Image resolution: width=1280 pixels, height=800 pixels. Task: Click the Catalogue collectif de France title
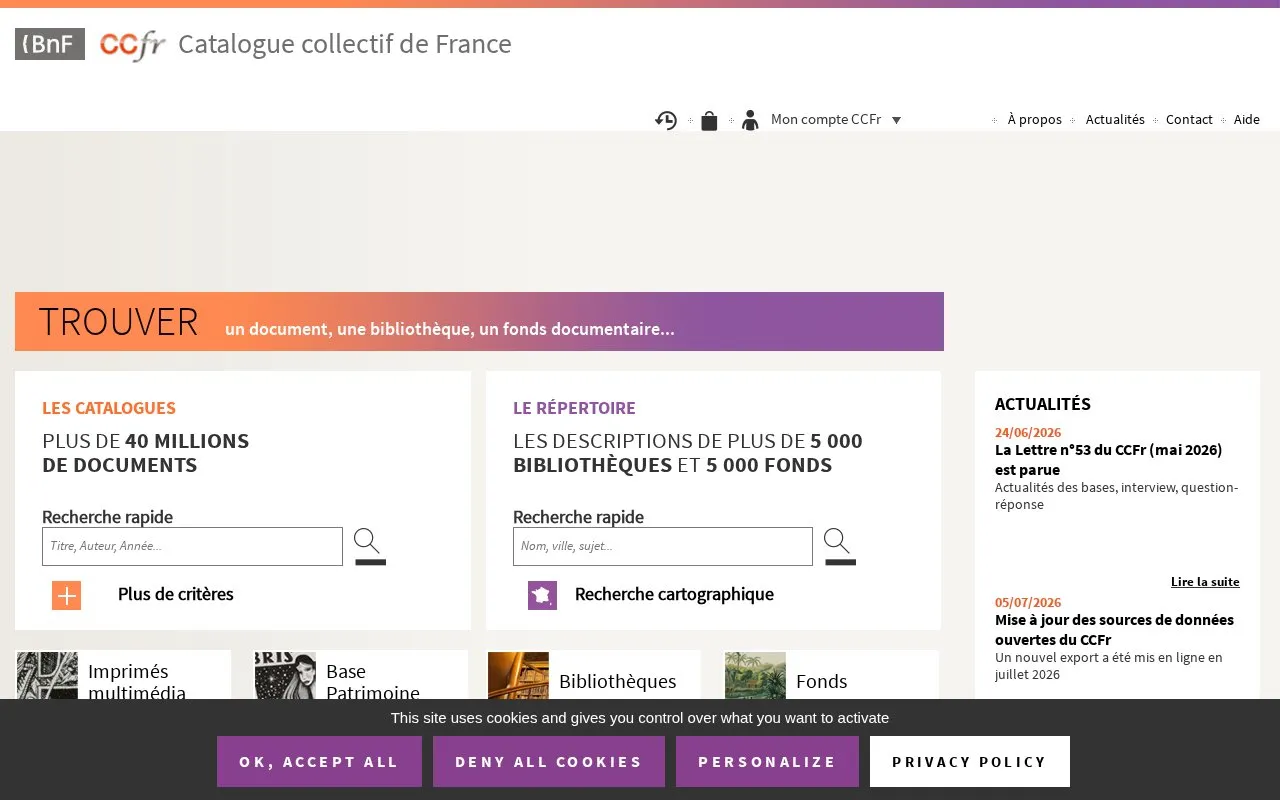pyautogui.click(x=345, y=44)
